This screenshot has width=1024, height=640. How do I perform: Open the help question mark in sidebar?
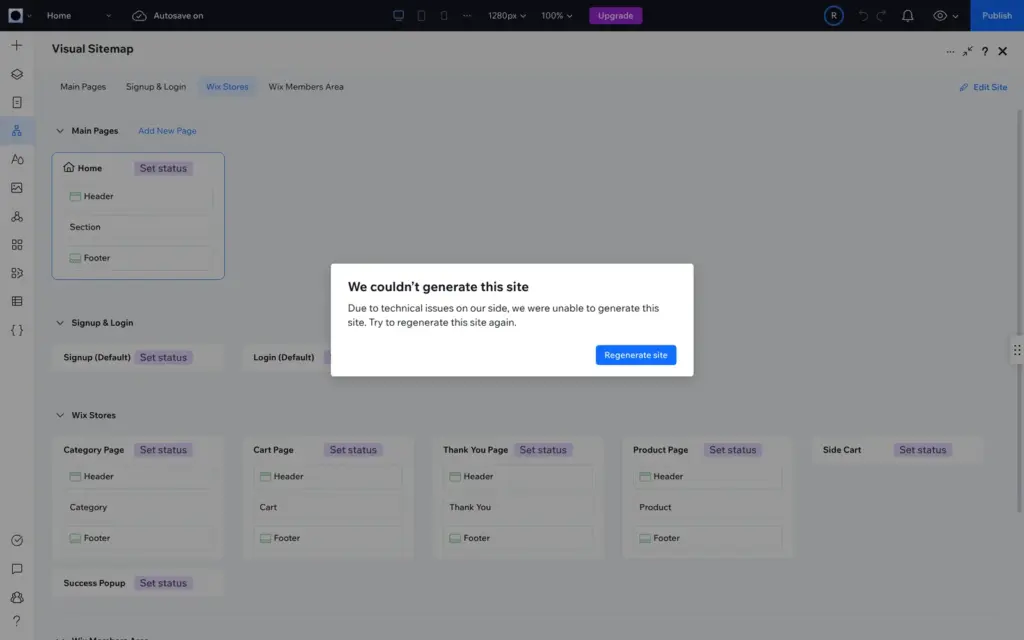coord(17,621)
